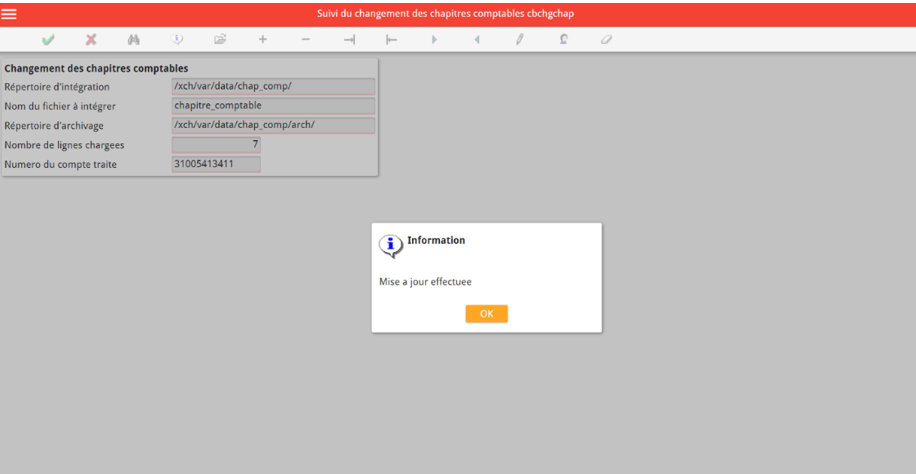
Task: Click the Répertoire d'intégration field
Action: [273, 87]
